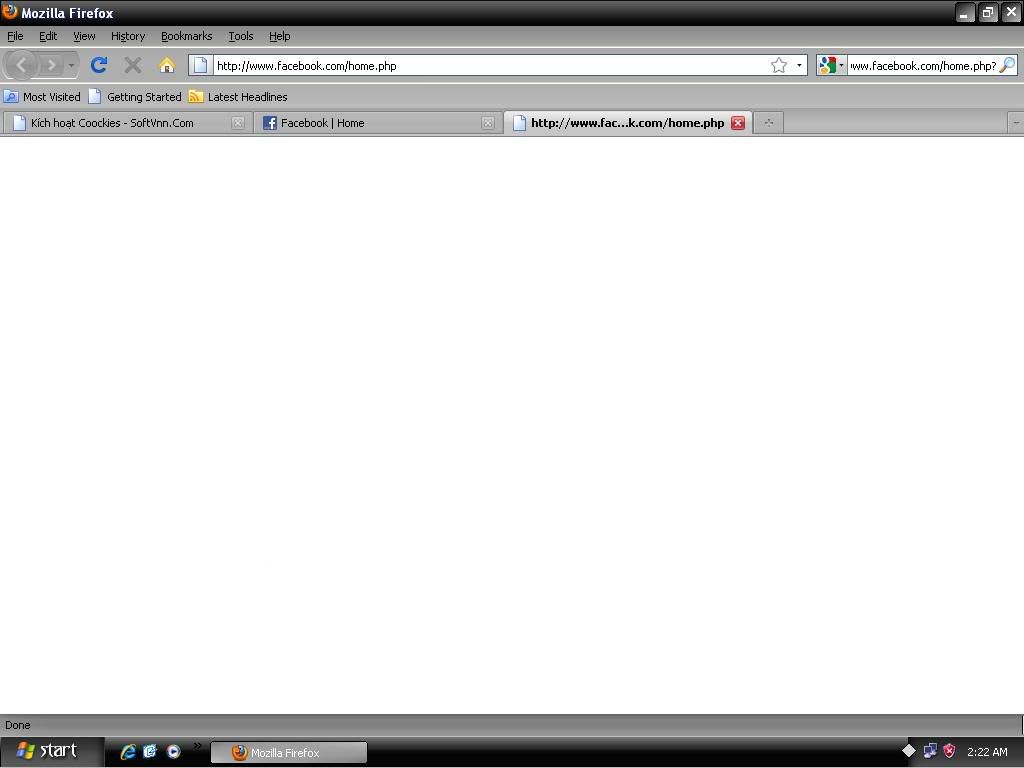
Task: Open the search engine selector dropdown
Action: click(x=831, y=65)
